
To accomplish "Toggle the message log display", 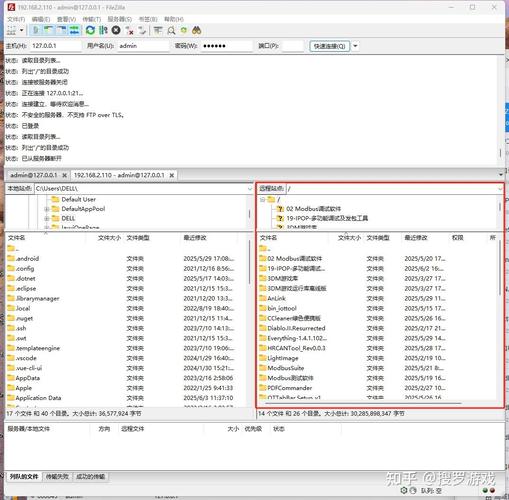I will pyautogui.click(x=36, y=30).
